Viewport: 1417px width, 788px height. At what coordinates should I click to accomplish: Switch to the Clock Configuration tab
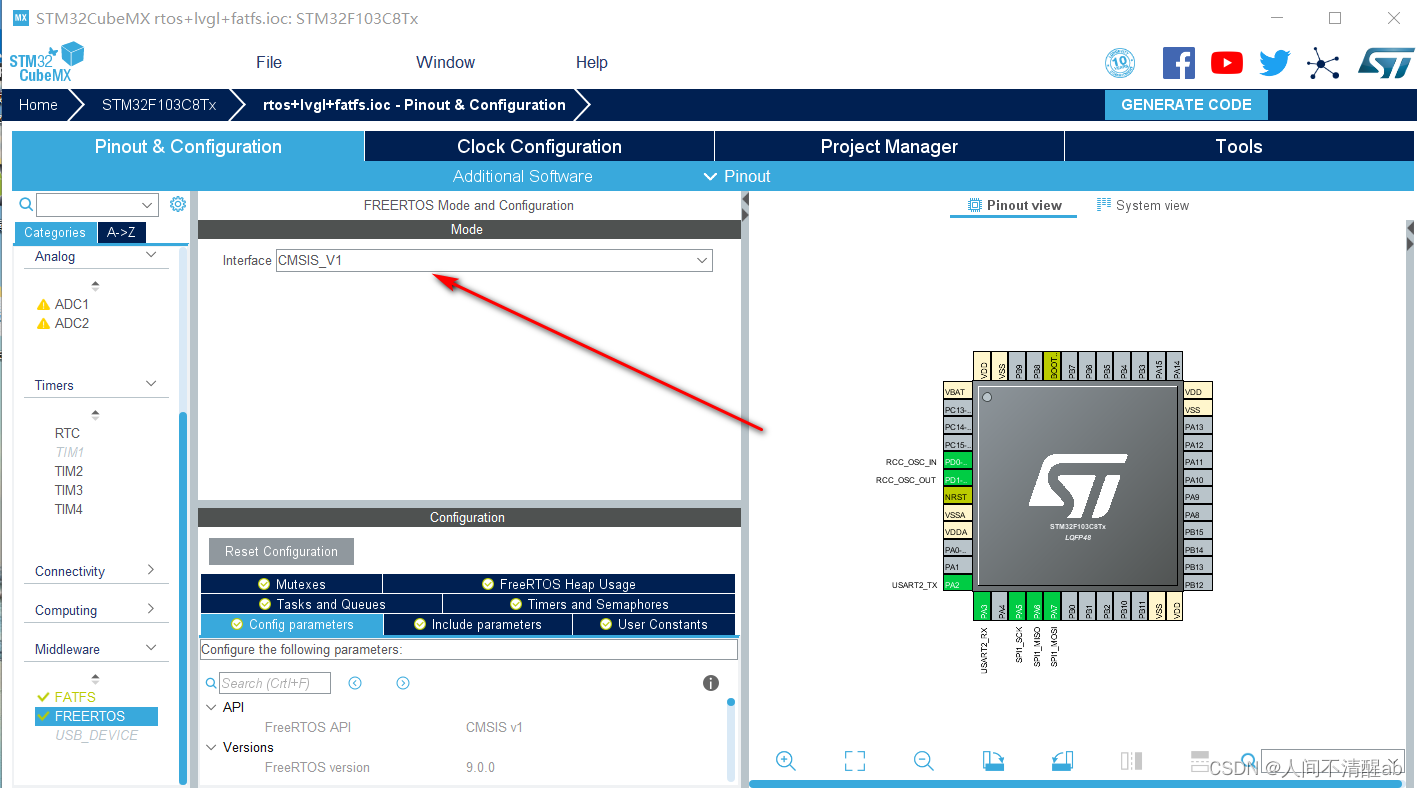[538, 145]
